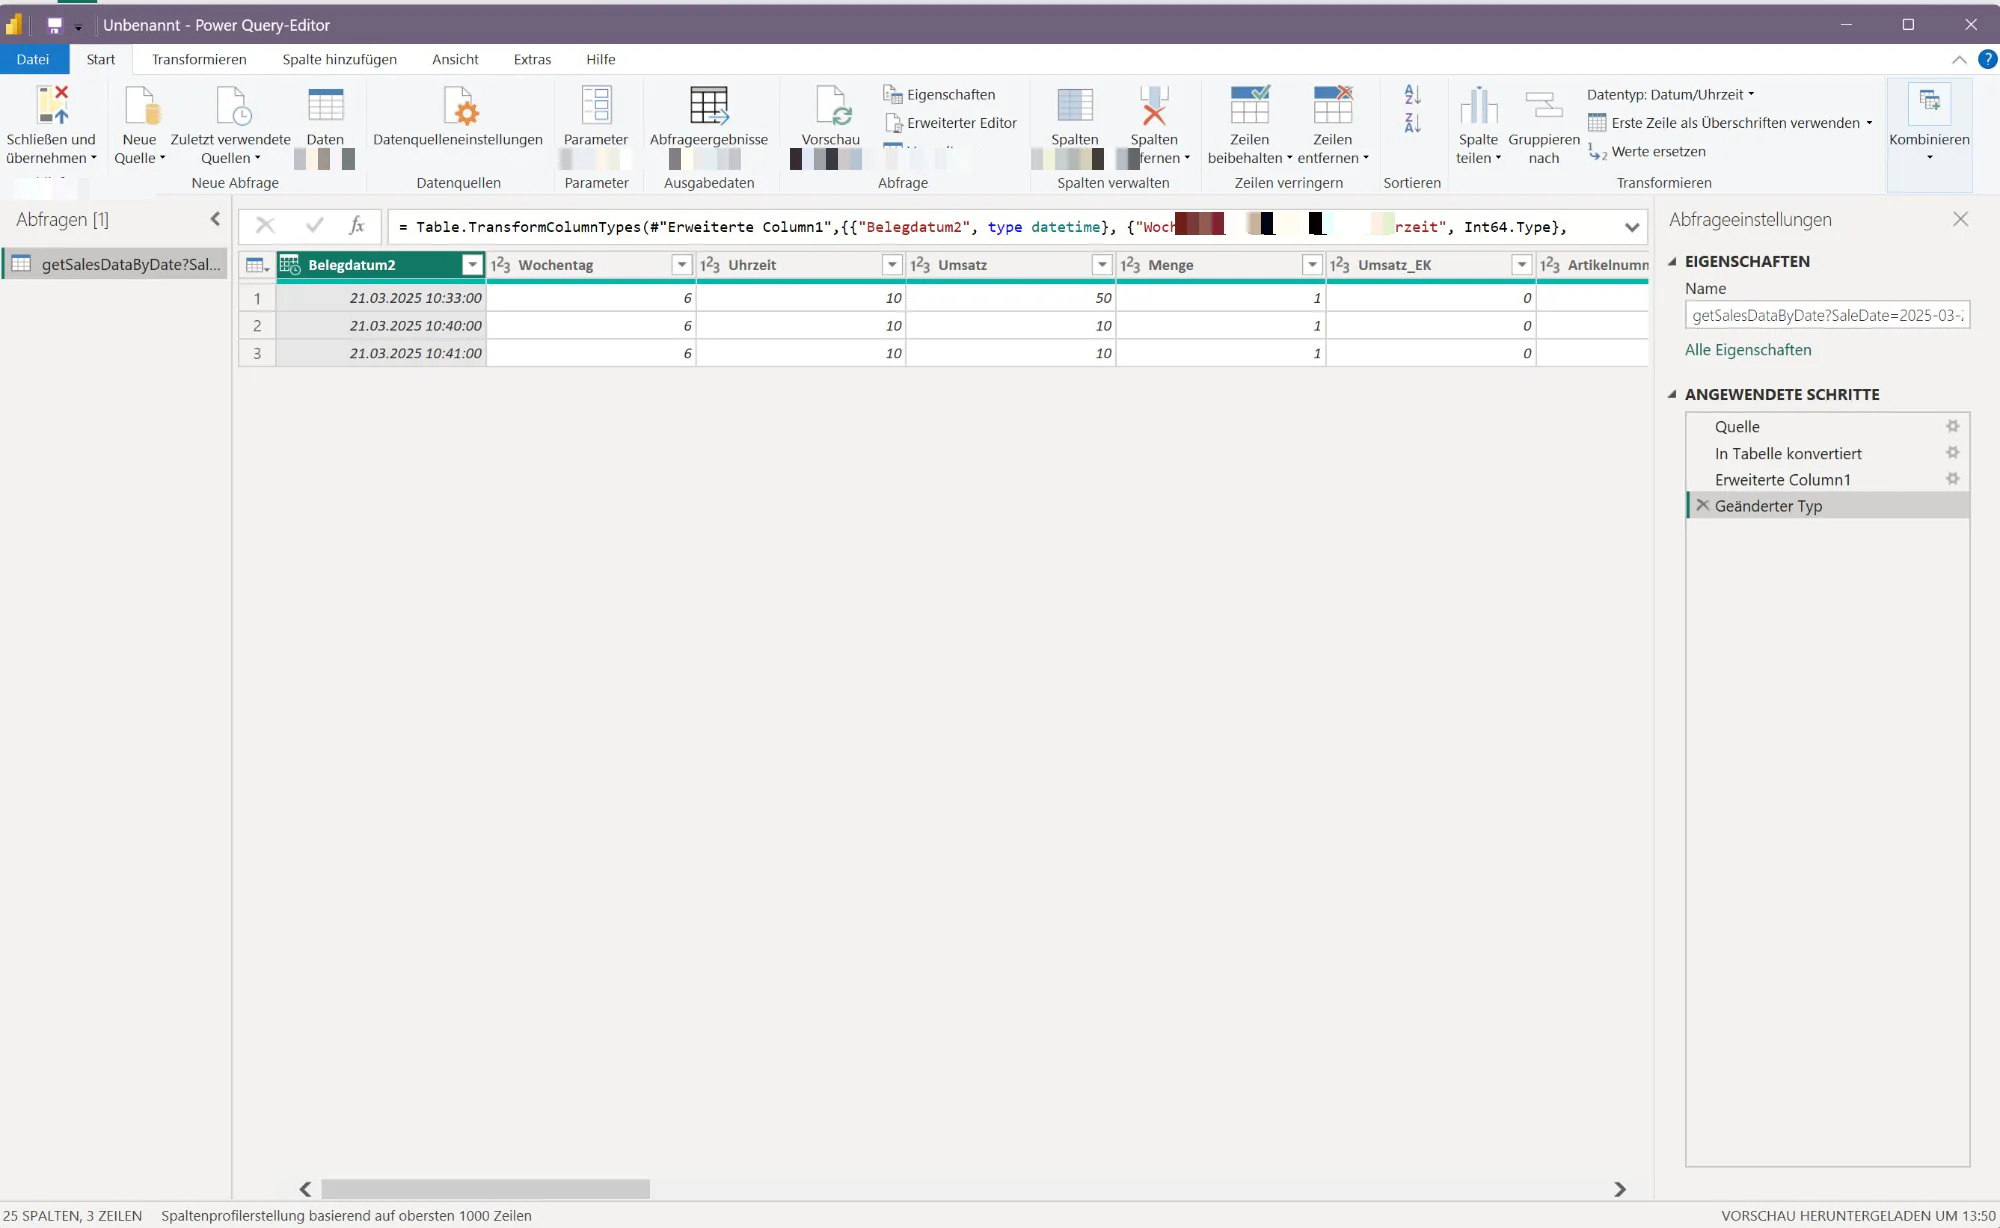The height and width of the screenshot is (1228, 2000).
Task: Collapse the Abfragen pane
Action: tap(214, 219)
